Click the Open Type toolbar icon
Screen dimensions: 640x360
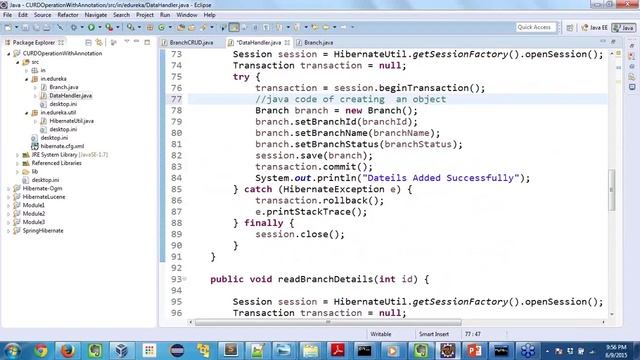point(181,27)
